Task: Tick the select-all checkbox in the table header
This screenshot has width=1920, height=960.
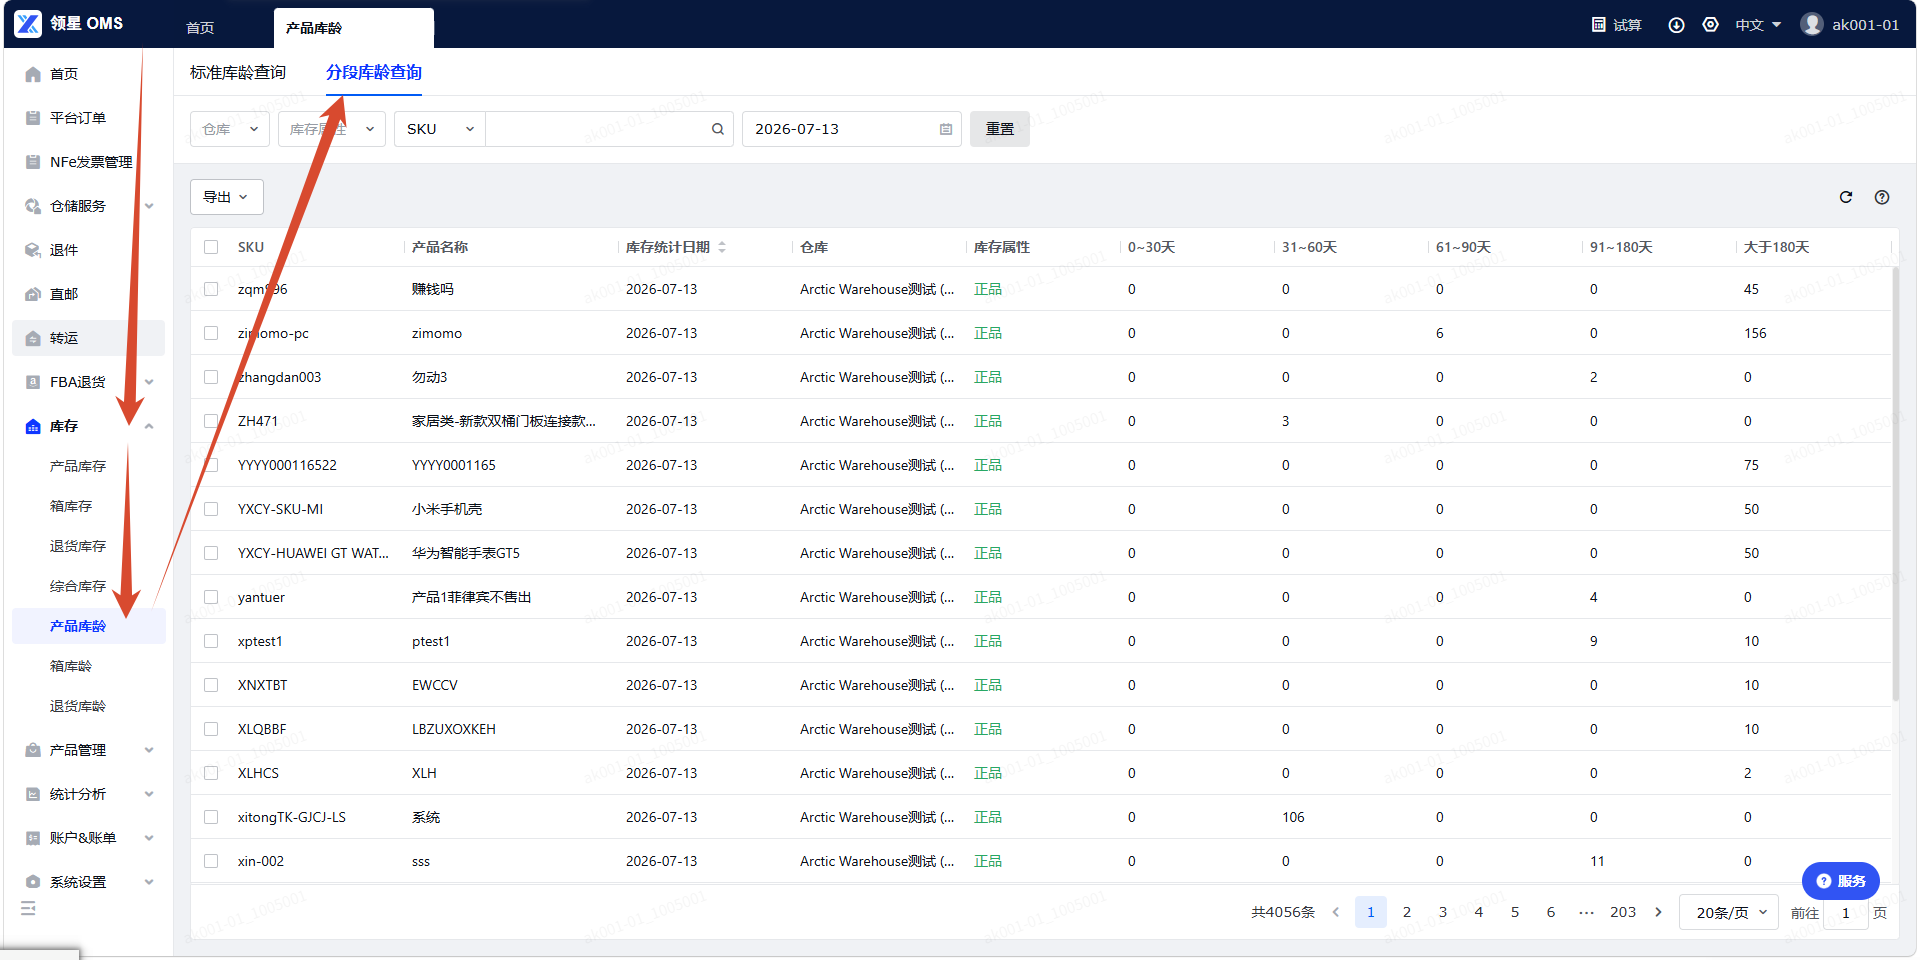Action: pos(211,247)
